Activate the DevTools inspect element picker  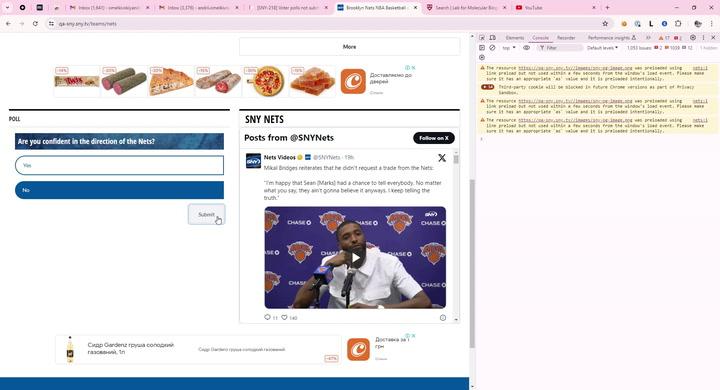[x=482, y=38]
